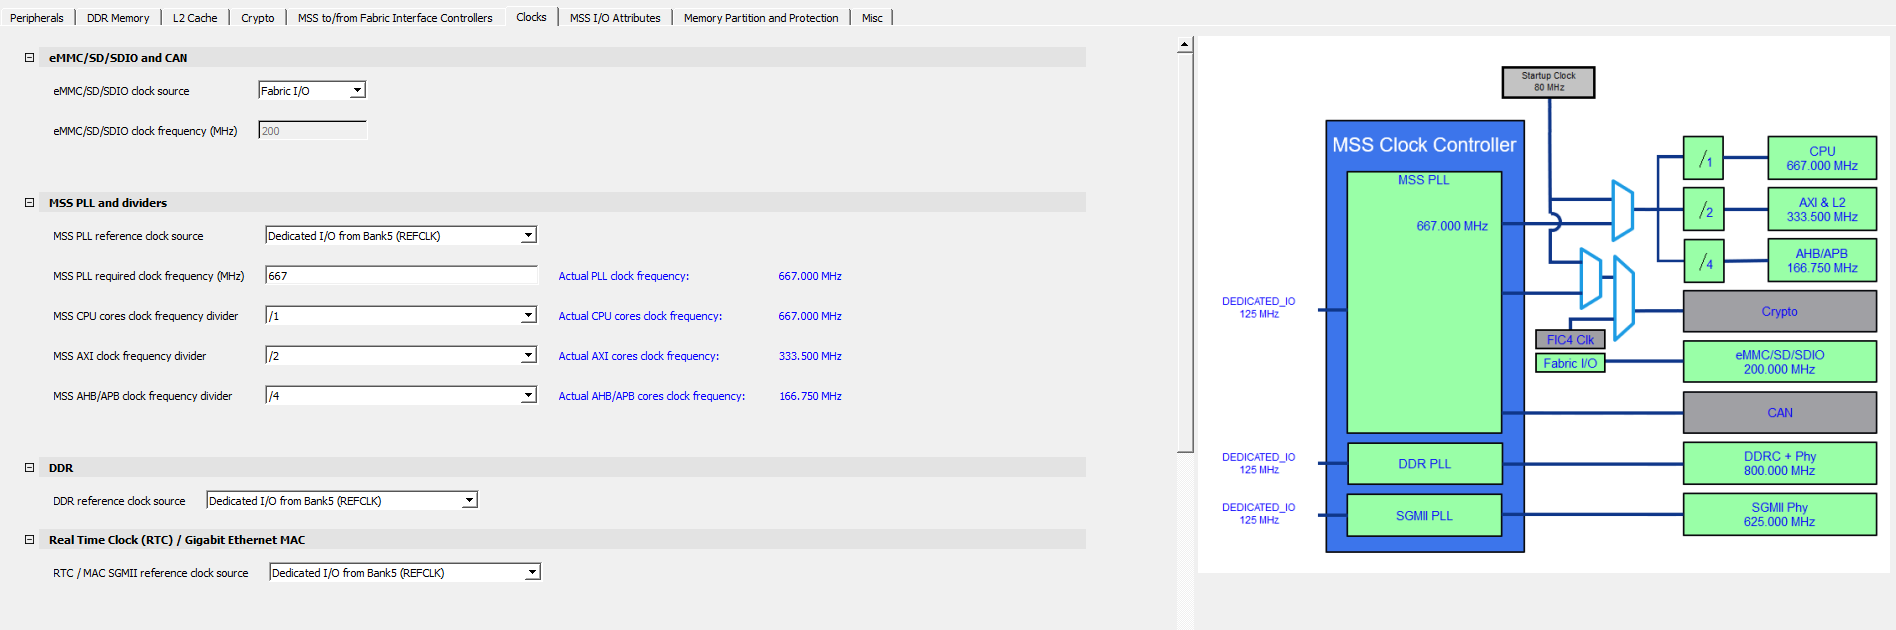Open the eMMC/SD/SDIO clock source dropdown
The height and width of the screenshot is (630, 1896).
pos(312,90)
